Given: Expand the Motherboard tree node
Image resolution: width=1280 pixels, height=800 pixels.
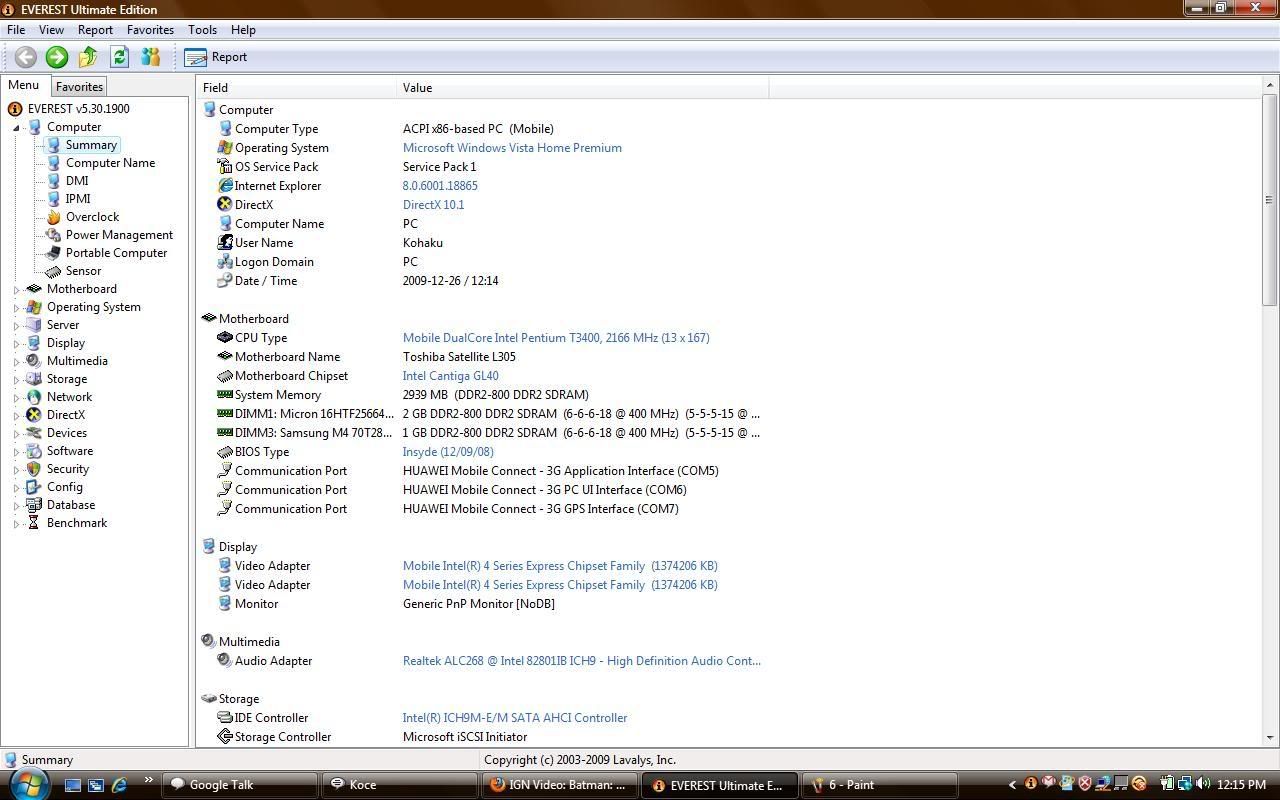Looking at the screenshot, I should point(17,290).
